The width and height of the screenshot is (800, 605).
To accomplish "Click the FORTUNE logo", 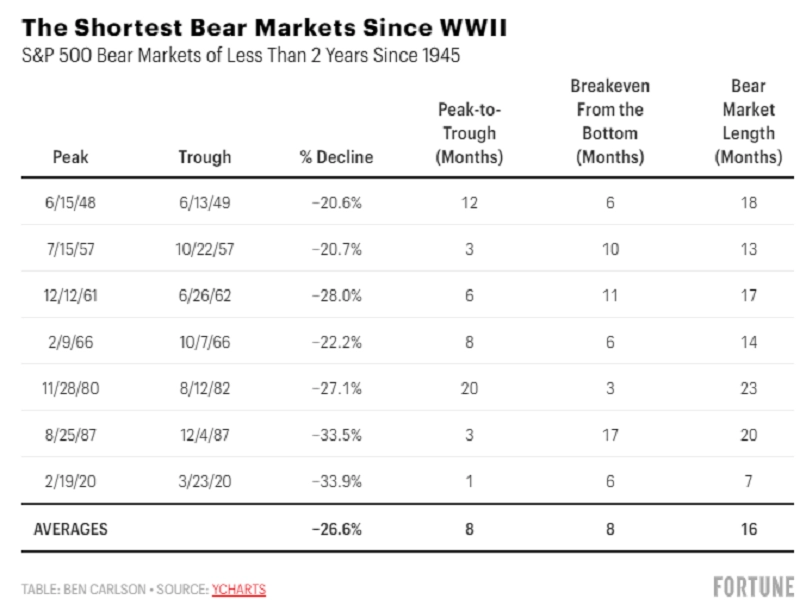I will click(x=754, y=587).
